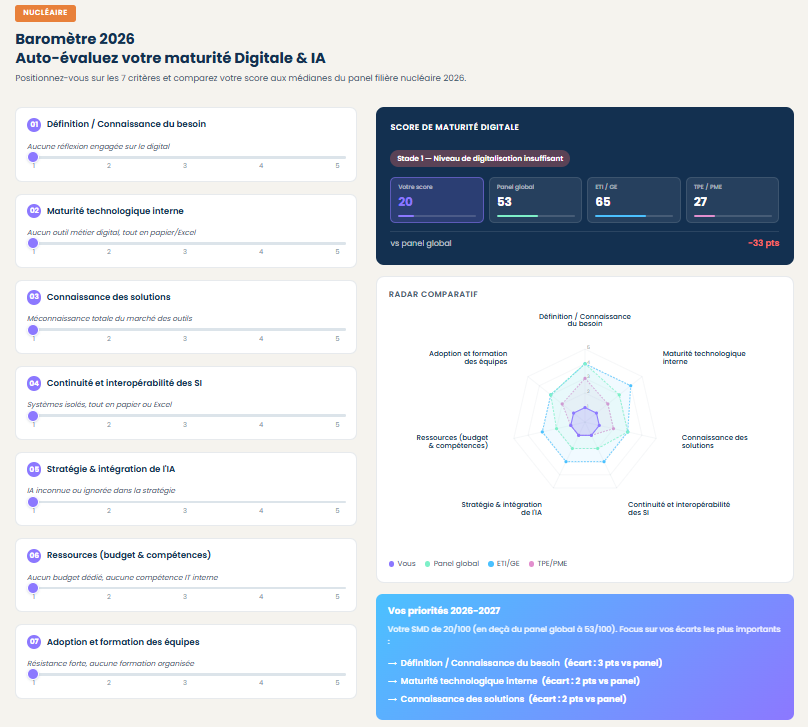Click the 05 badge for Stratégie & intégration IA
The height and width of the screenshot is (727, 808).
(x=34, y=469)
